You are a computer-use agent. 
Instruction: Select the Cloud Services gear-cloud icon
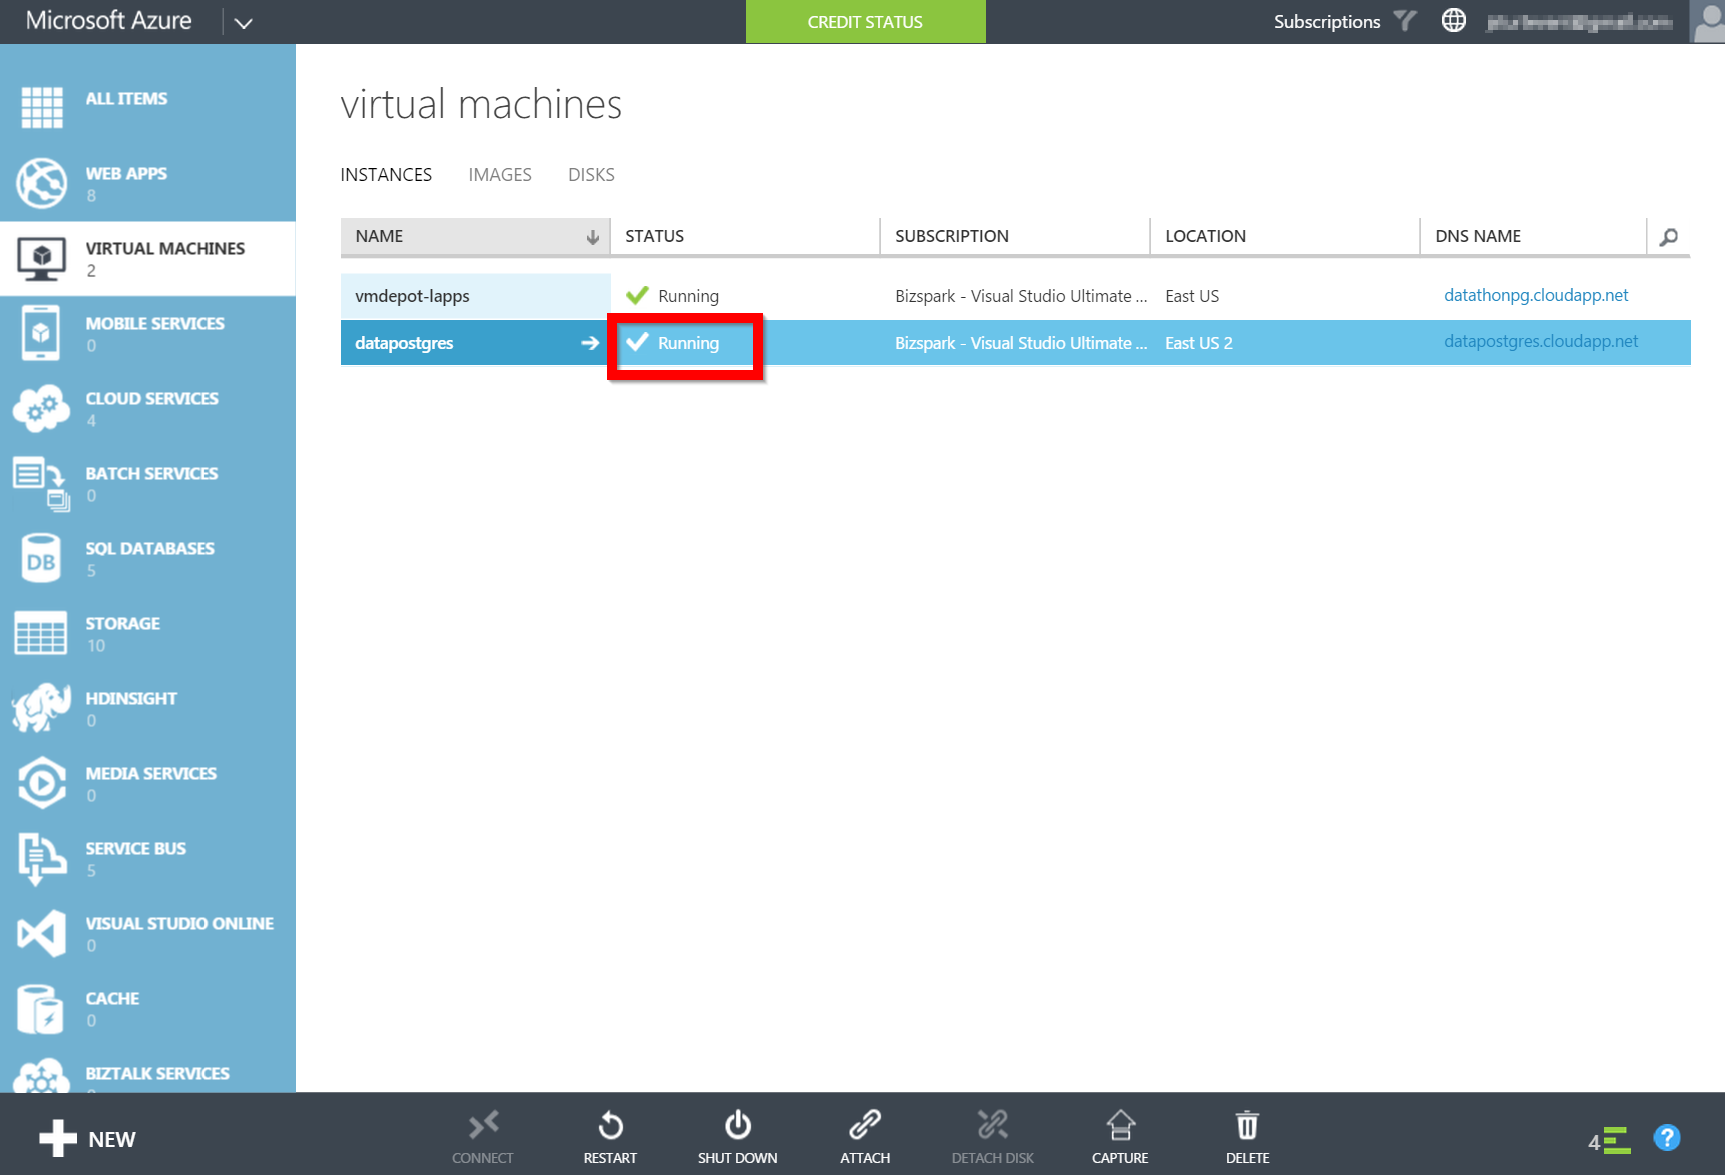coord(41,408)
